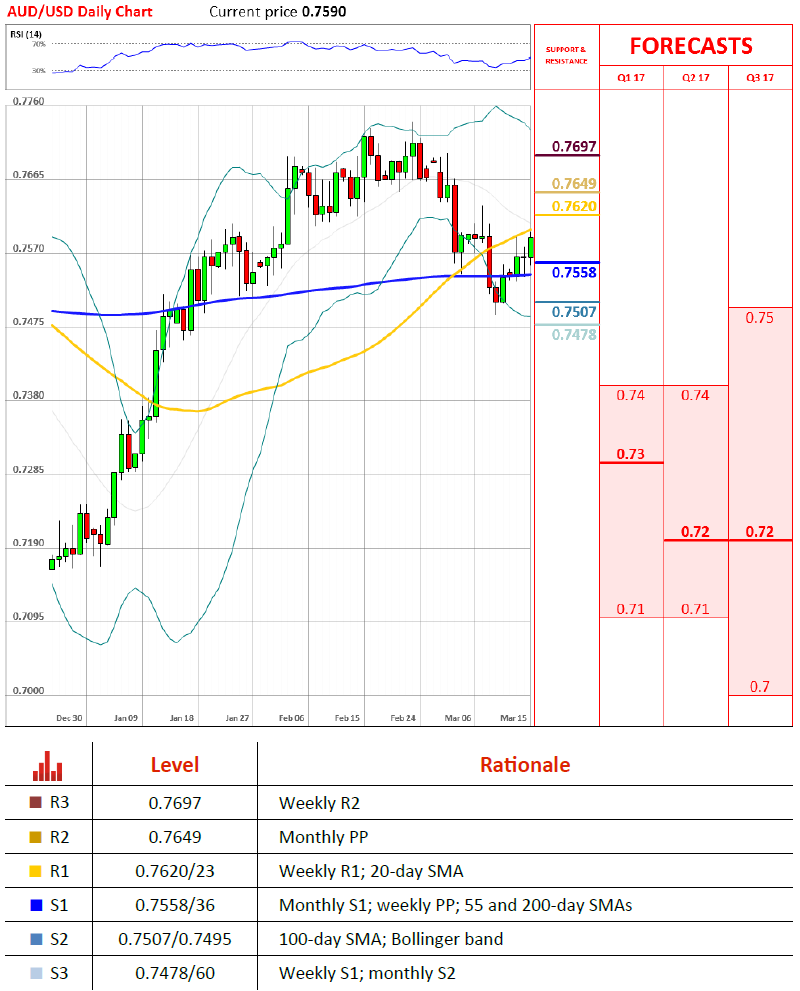Click the 0.7507/0.7495 level cell
Screen dimensions: 800x991
click(x=175, y=940)
